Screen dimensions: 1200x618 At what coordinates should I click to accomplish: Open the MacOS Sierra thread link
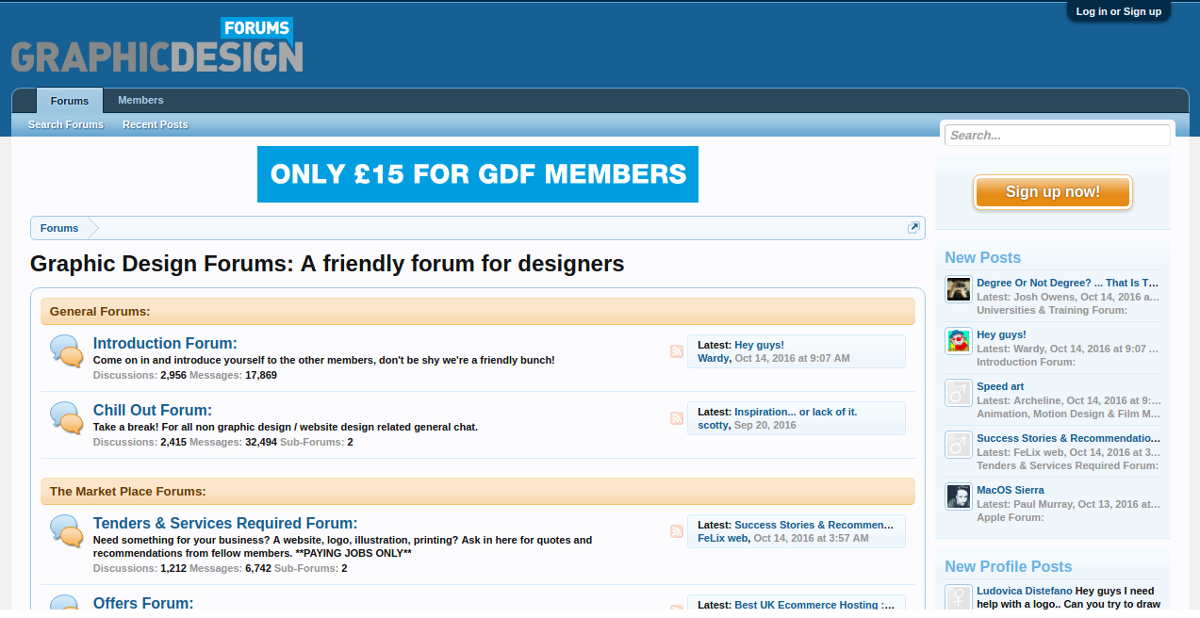click(x=1010, y=490)
